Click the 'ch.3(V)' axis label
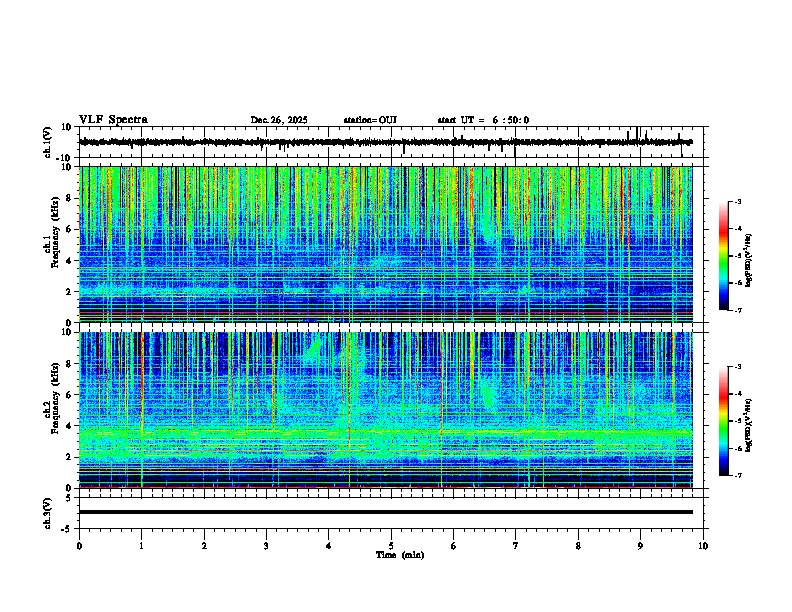Image resolution: width=792 pixels, height=612 pixels. [x=48, y=513]
